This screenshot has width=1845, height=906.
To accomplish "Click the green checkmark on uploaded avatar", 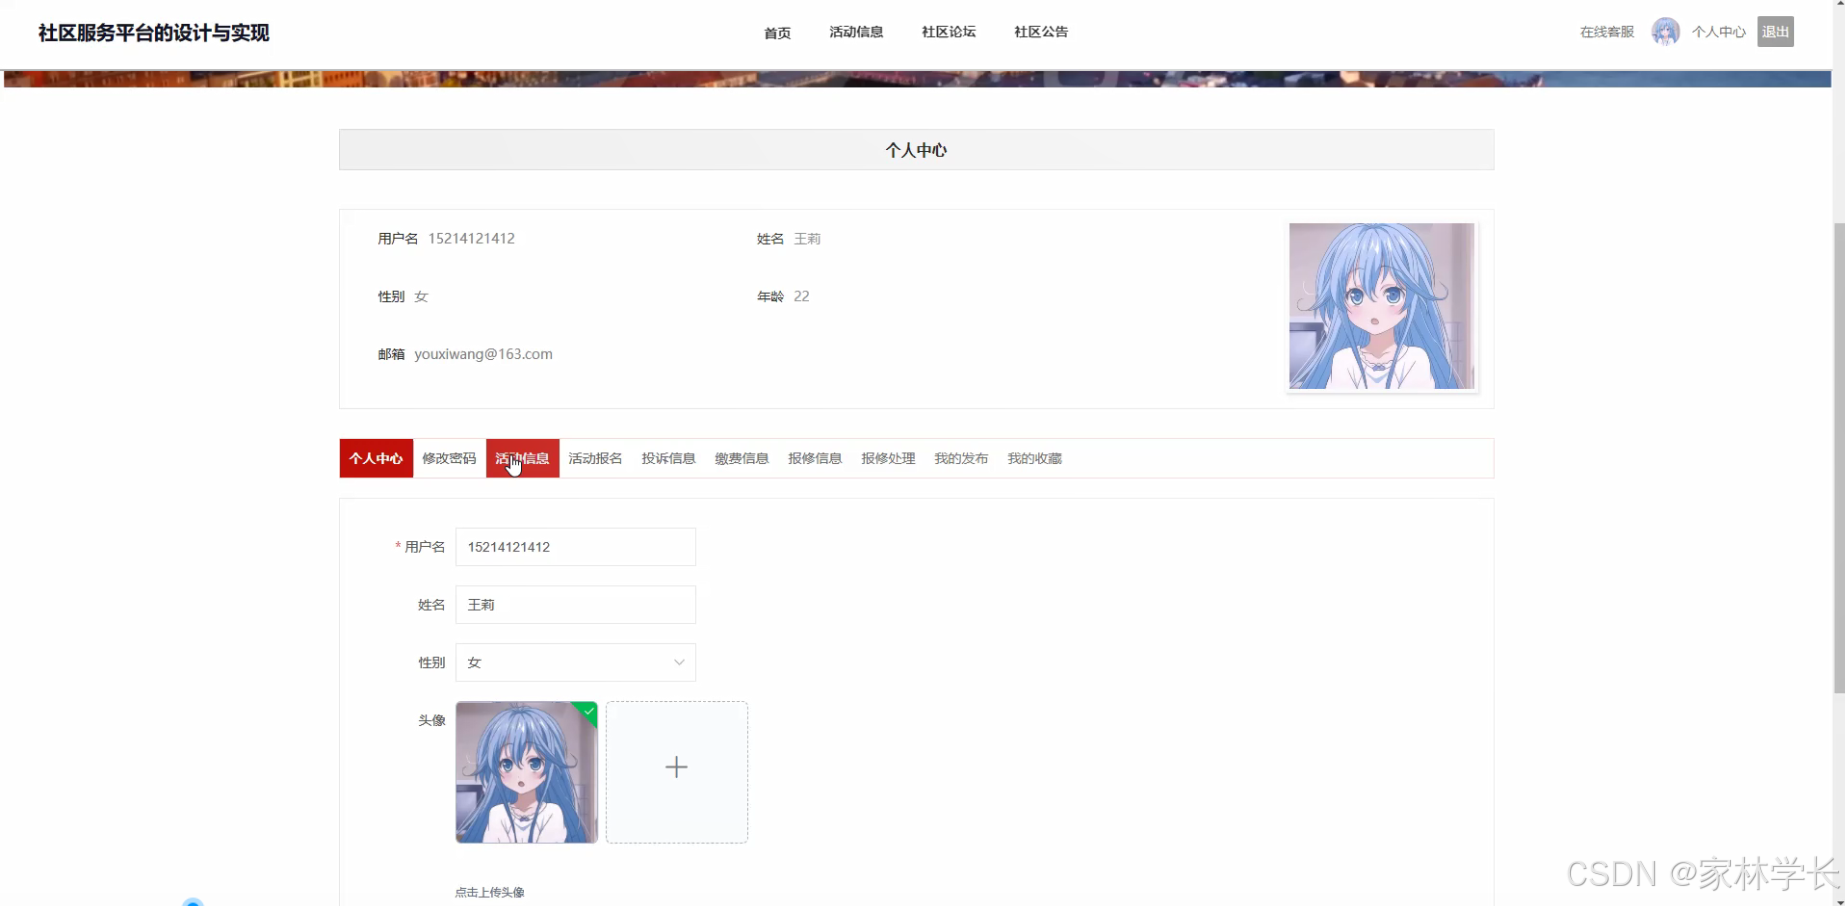I will (588, 712).
